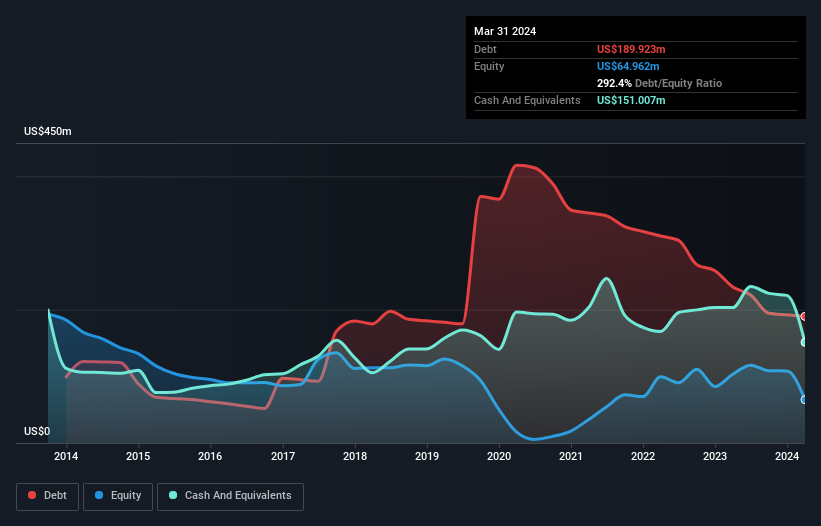The image size is (821, 526).
Task: Click the Mar 31 2024 tooltip date
Action: 505,31
